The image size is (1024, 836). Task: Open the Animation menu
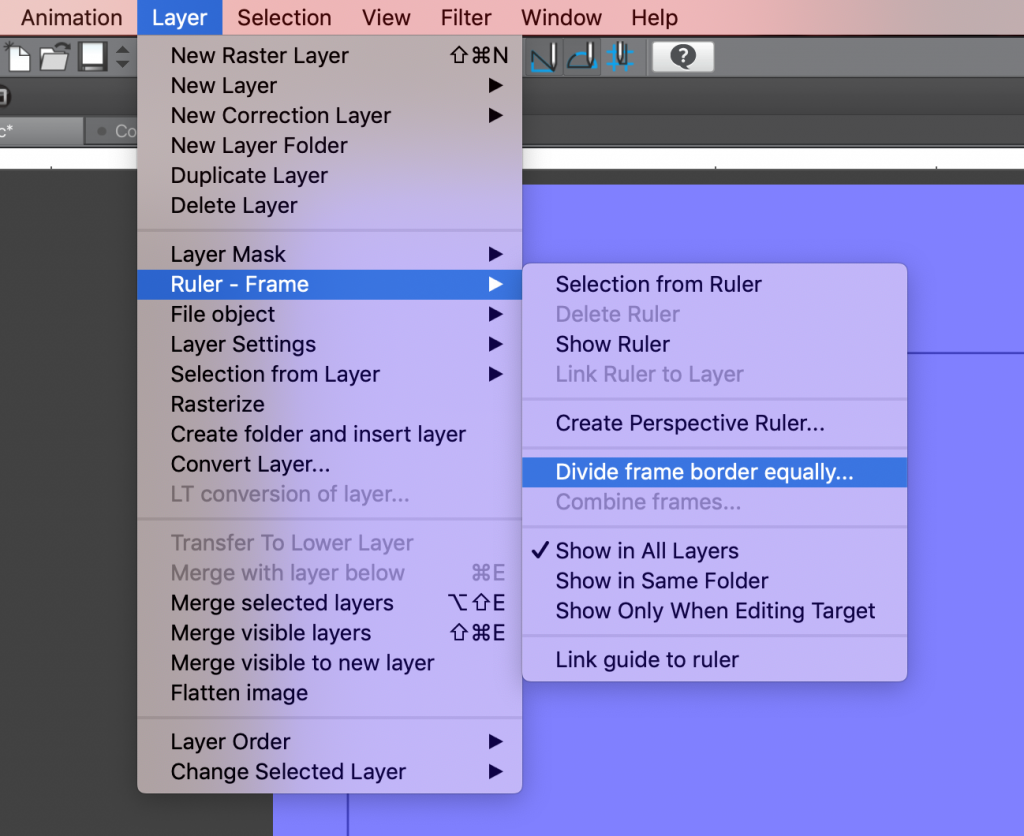72,18
